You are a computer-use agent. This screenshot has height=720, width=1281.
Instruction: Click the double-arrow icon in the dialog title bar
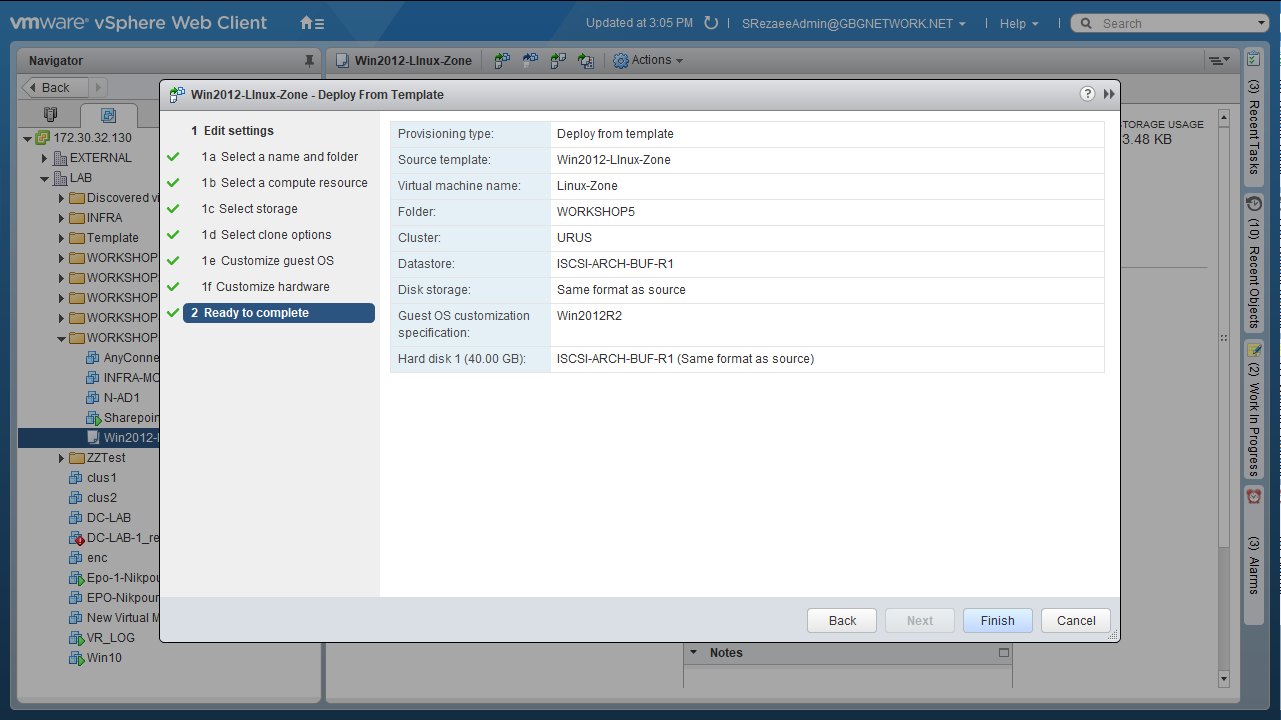pos(1109,94)
